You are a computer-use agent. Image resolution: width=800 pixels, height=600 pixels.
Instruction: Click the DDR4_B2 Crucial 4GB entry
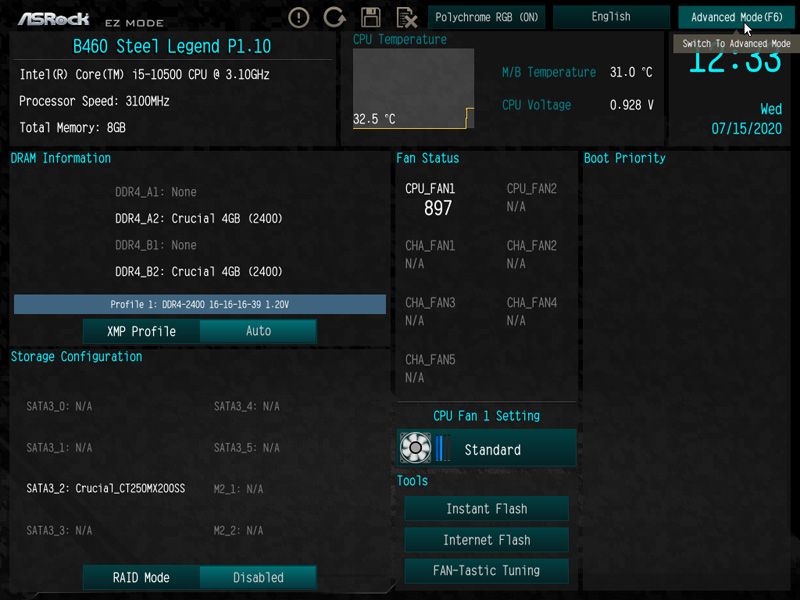[198, 271]
